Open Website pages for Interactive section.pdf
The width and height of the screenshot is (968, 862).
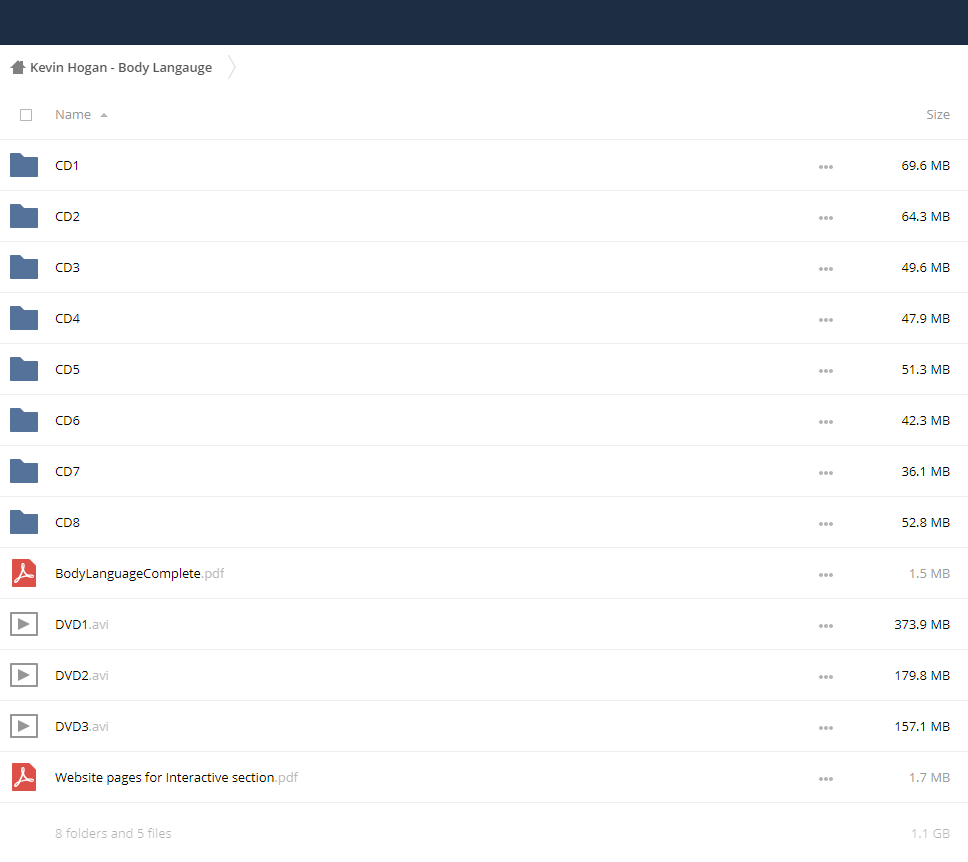coord(177,777)
